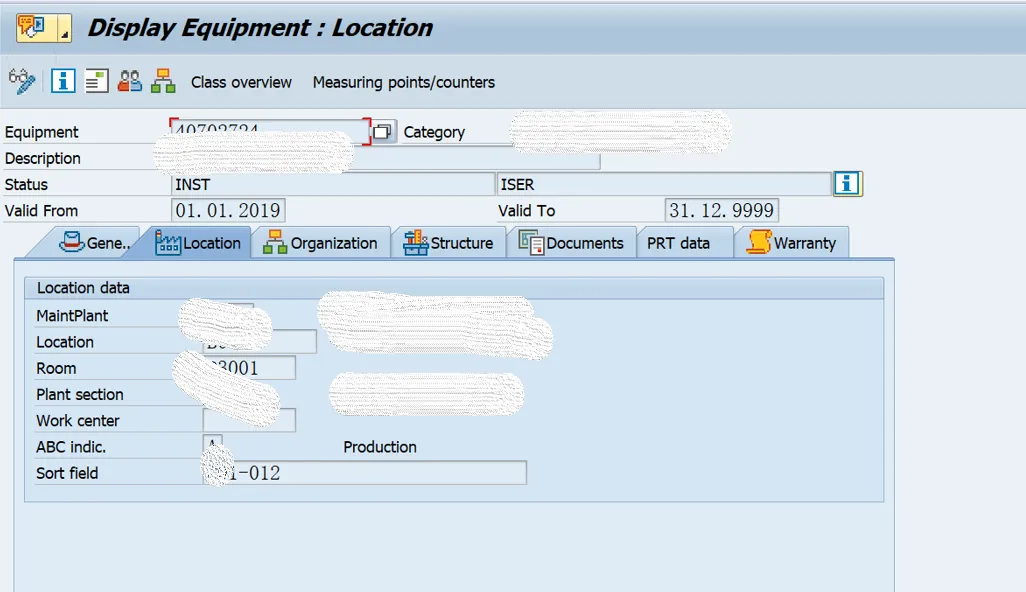Select the Valid From date field
Screen dimensions: 1026x592
click(x=228, y=211)
